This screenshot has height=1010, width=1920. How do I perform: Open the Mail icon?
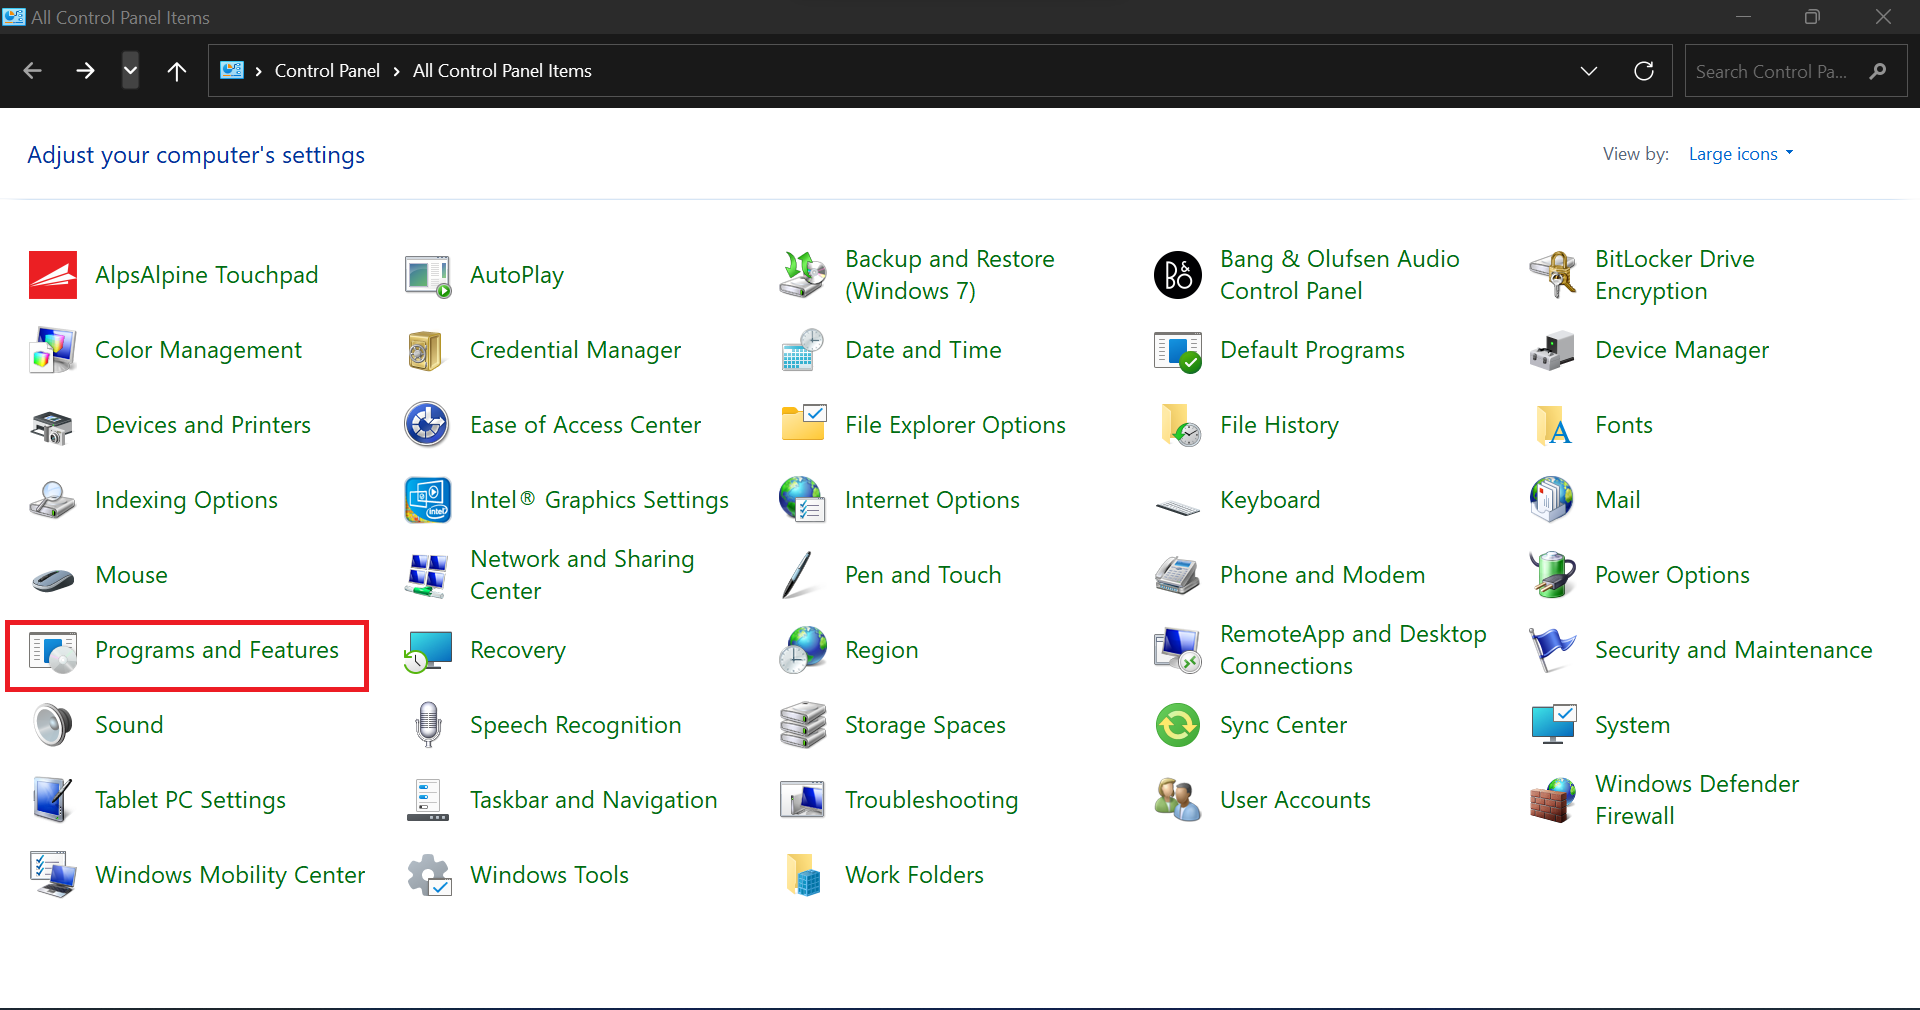(1553, 500)
